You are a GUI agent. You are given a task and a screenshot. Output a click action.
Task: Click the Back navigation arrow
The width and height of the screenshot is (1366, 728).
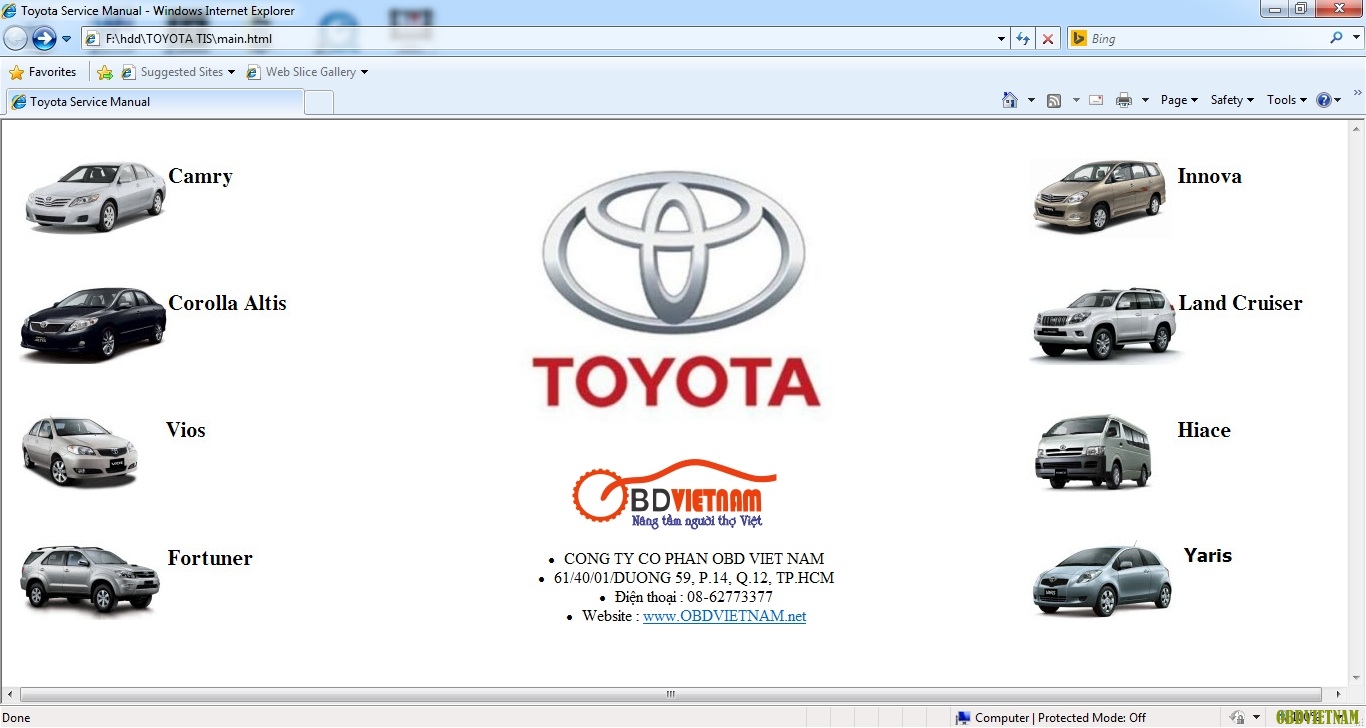[15, 39]
